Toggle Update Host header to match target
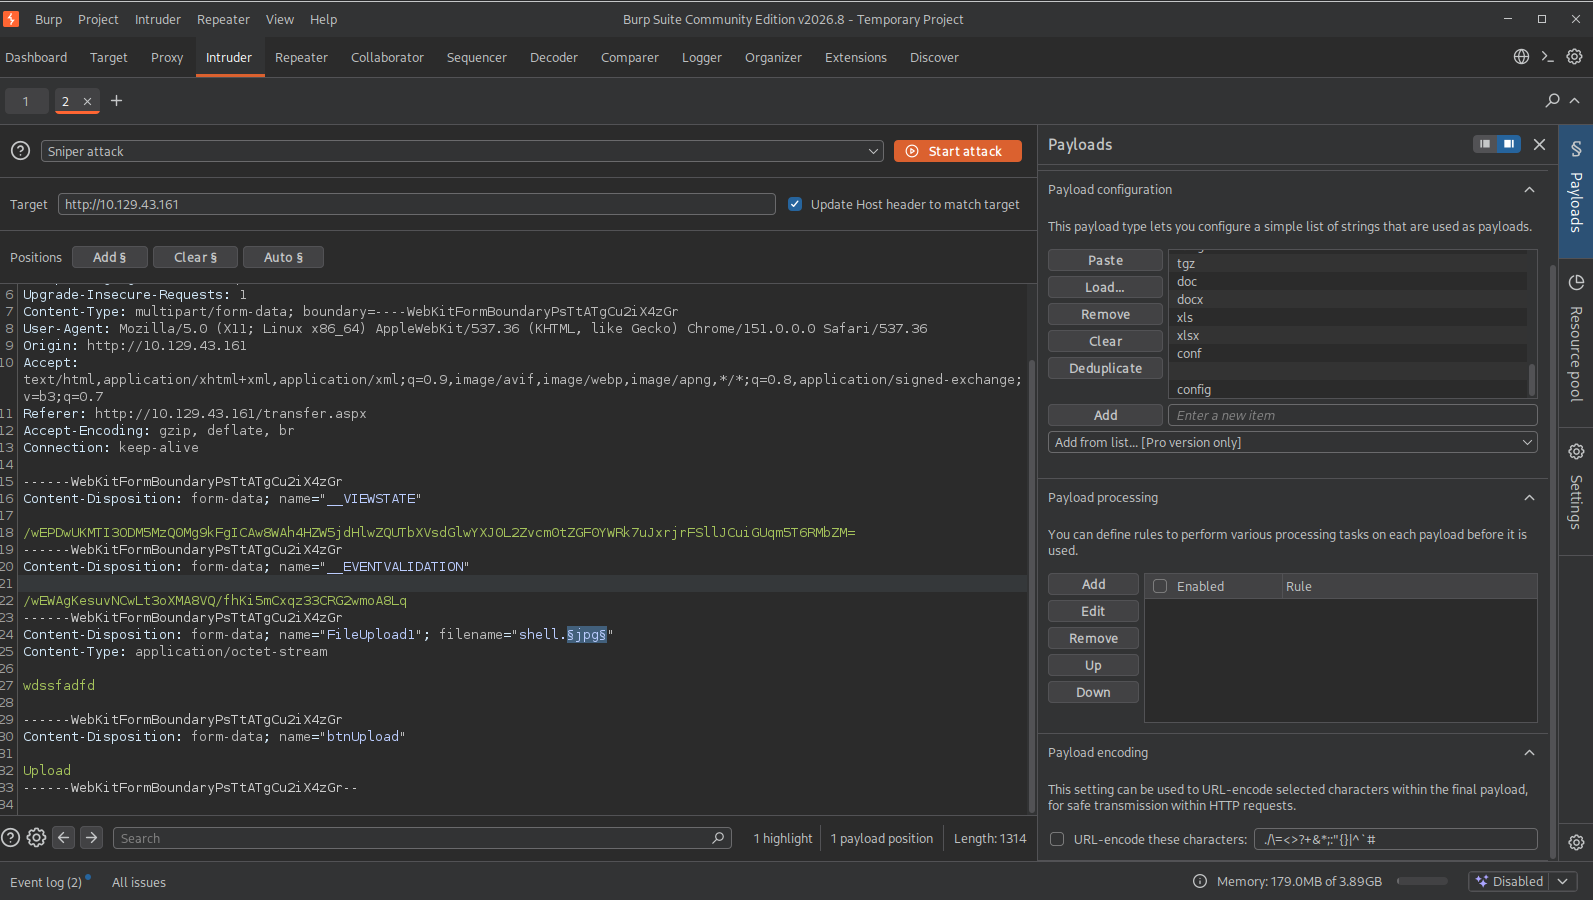The width and height of the screenshot is (1593, 900). pos(795,204)
